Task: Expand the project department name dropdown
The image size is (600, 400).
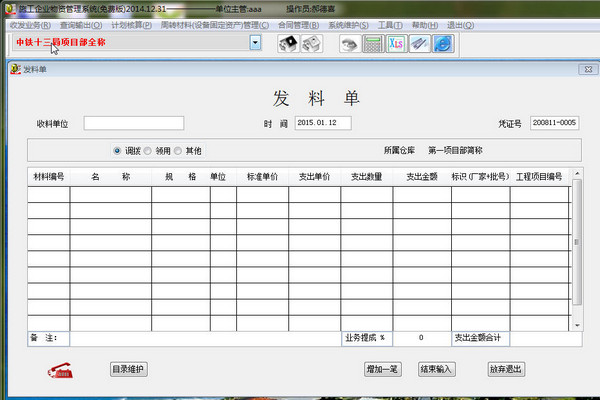Action: click(x=255, y=42)
